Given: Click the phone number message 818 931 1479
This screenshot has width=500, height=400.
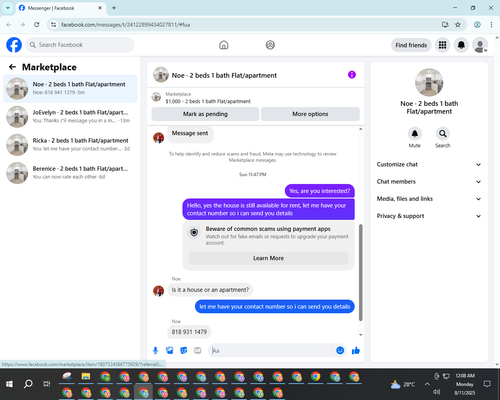Looking at the screenshot, I should 189,332.
